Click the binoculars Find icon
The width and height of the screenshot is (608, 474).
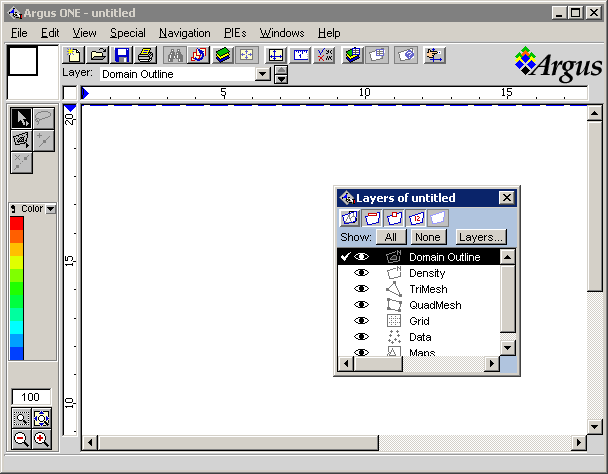(x=174, y=55)
